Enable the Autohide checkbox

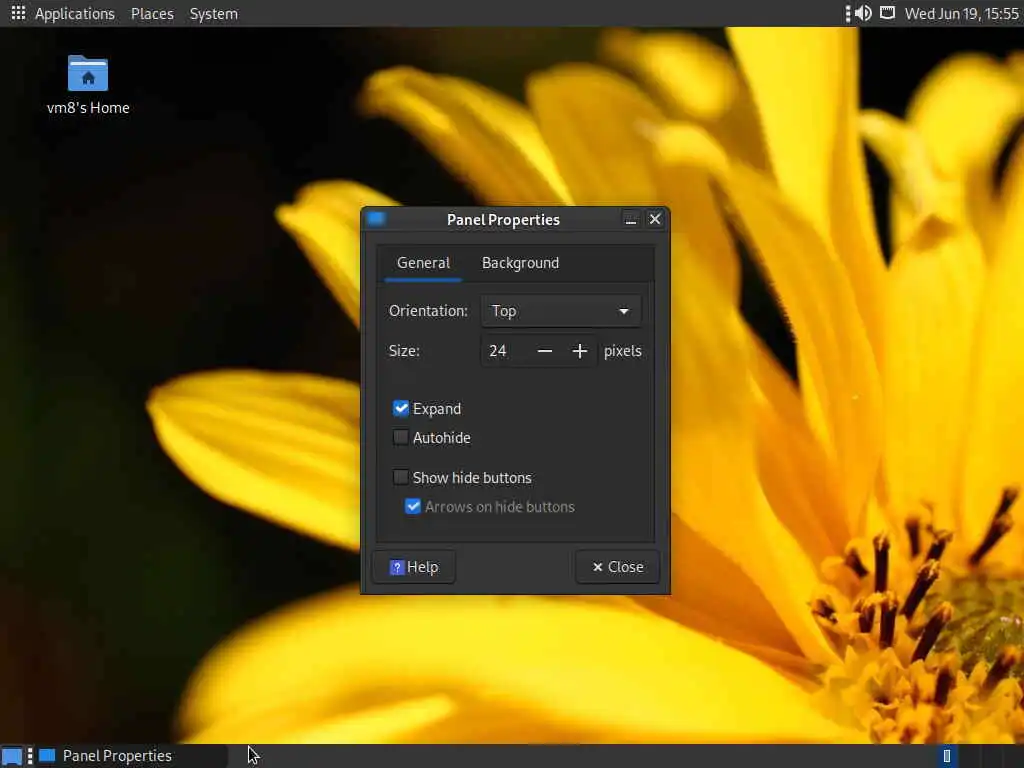click(x=401, y=437)
